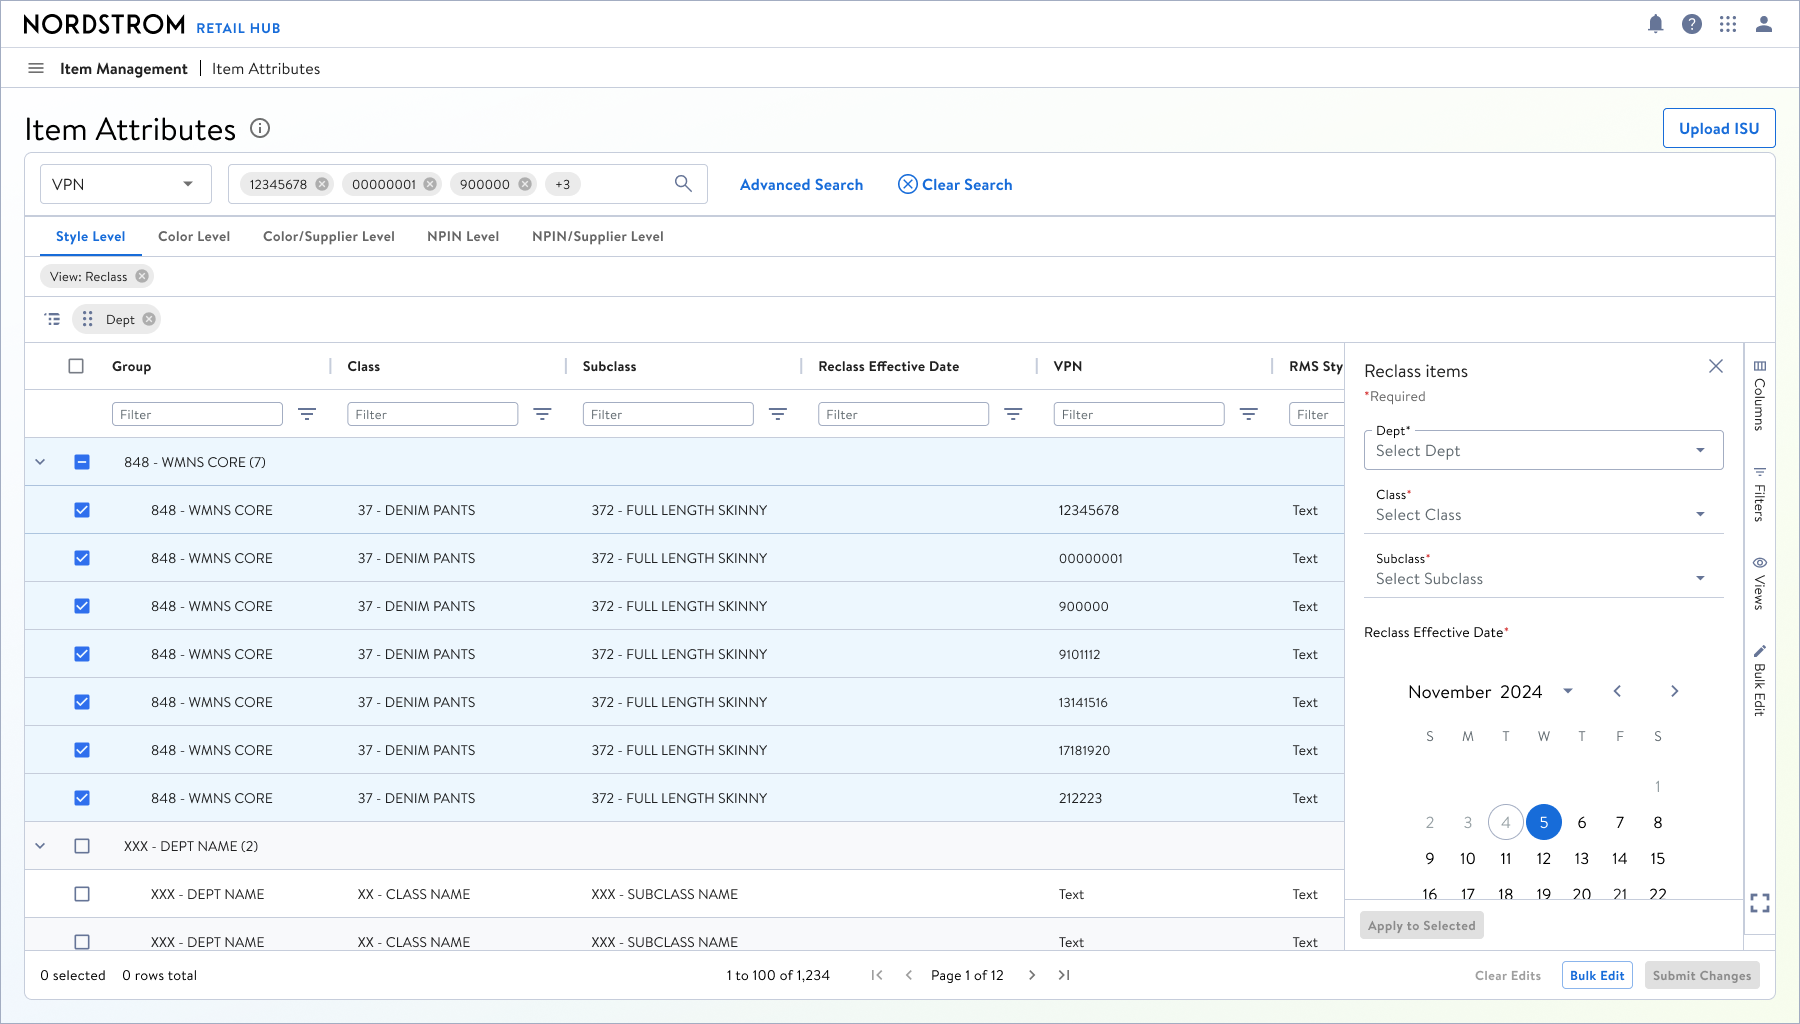Click the Apply to Selected button
This screenshot has width=1800, height=1024.
(1422, 925)
